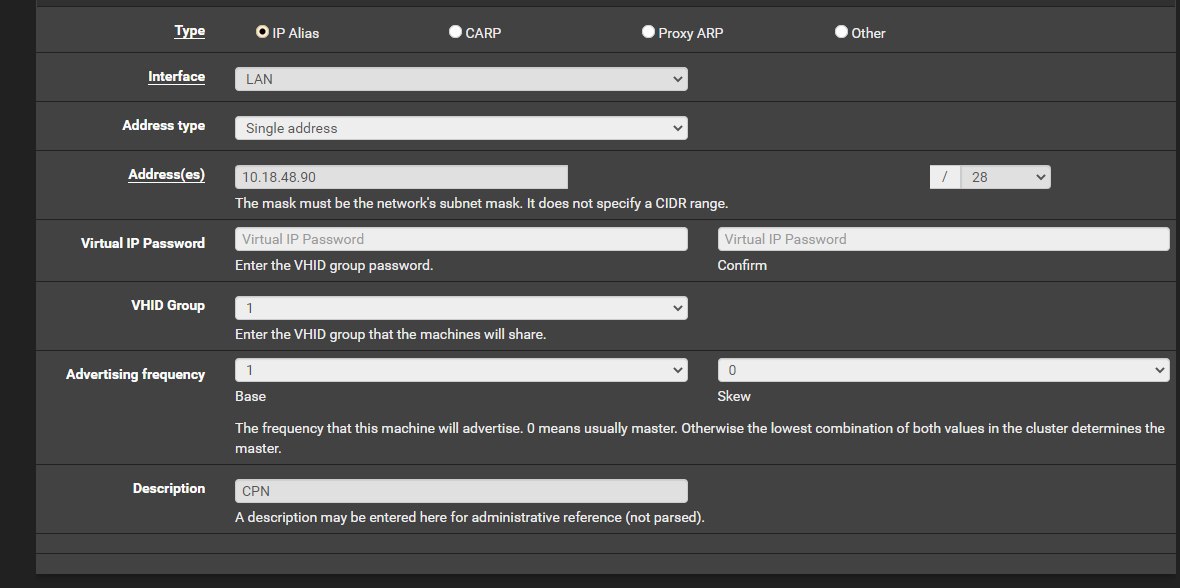The image size is (1180, 588).
Task: Select the Other type radio button
Action: pyautogui.click(x=841, y=32)
